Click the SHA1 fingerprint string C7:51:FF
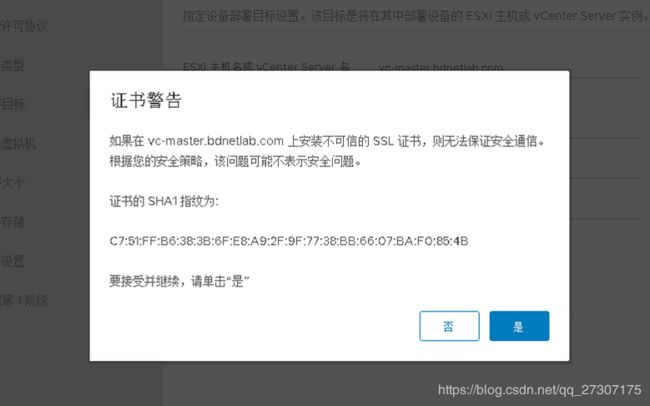The height and width of the screenshot is (406, 650). coord(289,241)
